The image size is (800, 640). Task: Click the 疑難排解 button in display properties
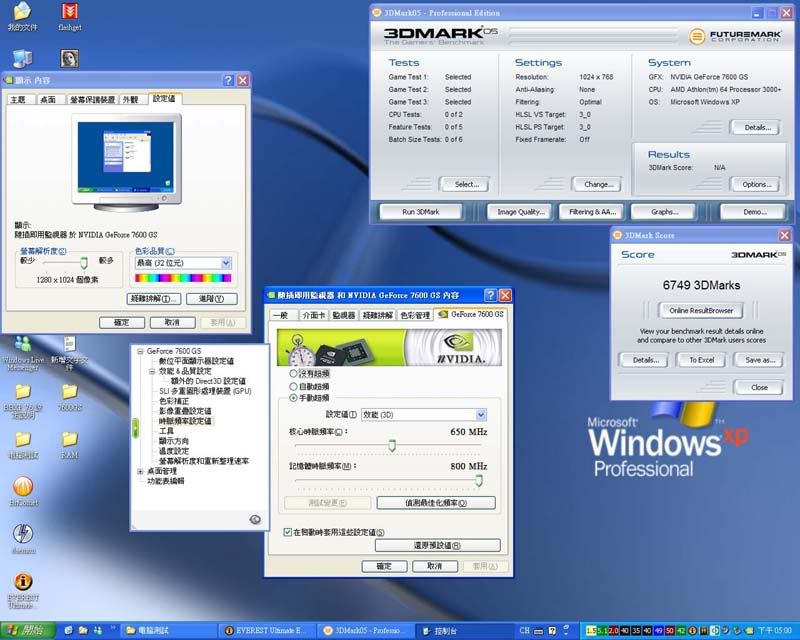point(154,299)
